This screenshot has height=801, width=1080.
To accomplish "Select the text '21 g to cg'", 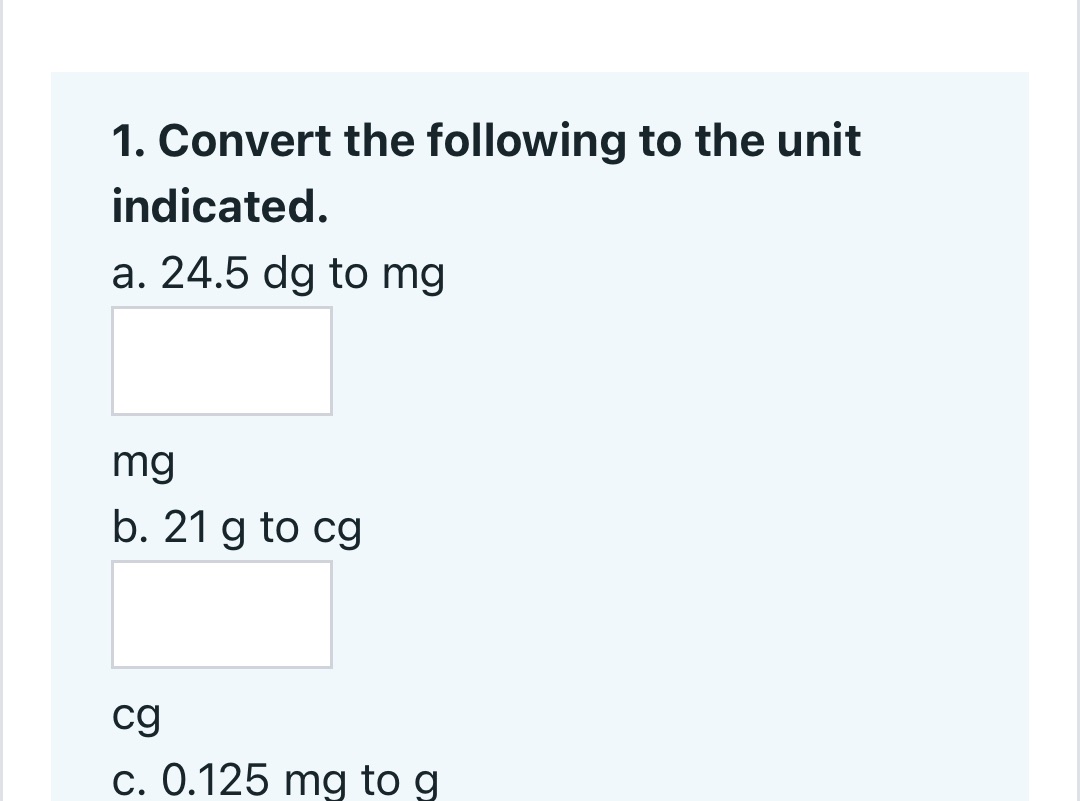I will pos(263,527).
